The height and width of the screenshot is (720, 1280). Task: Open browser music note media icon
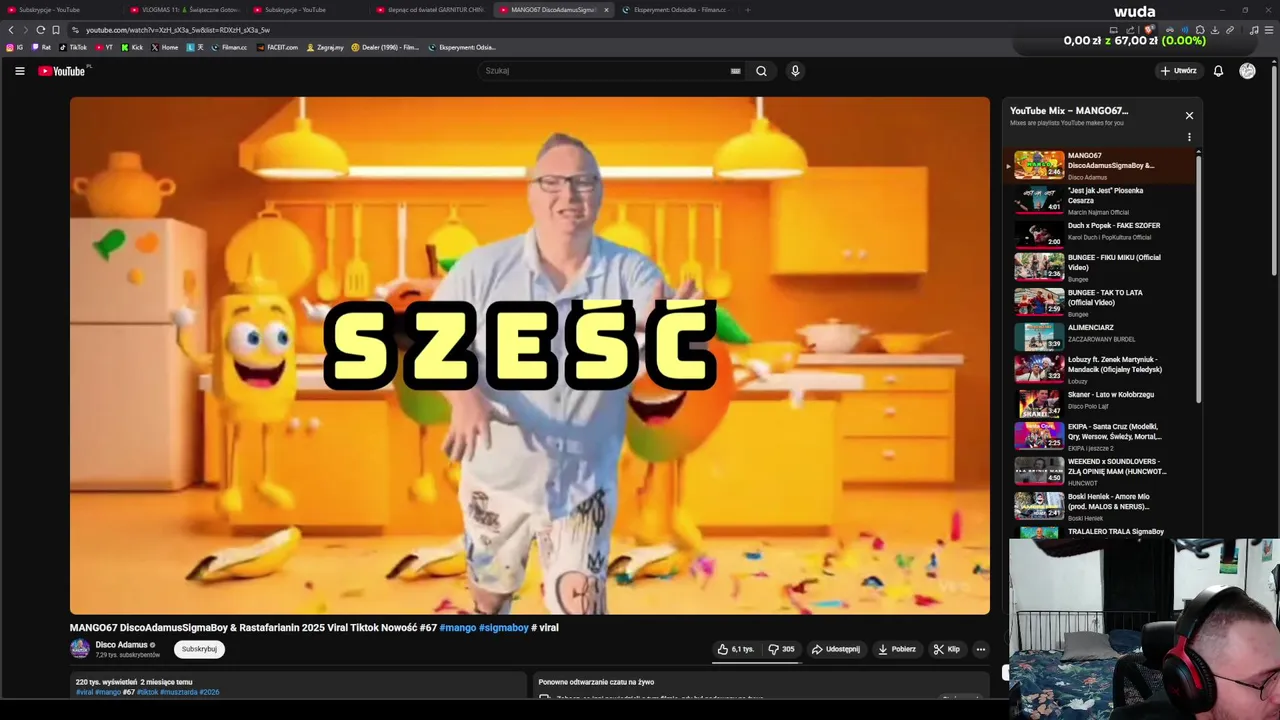point(1254,30)
